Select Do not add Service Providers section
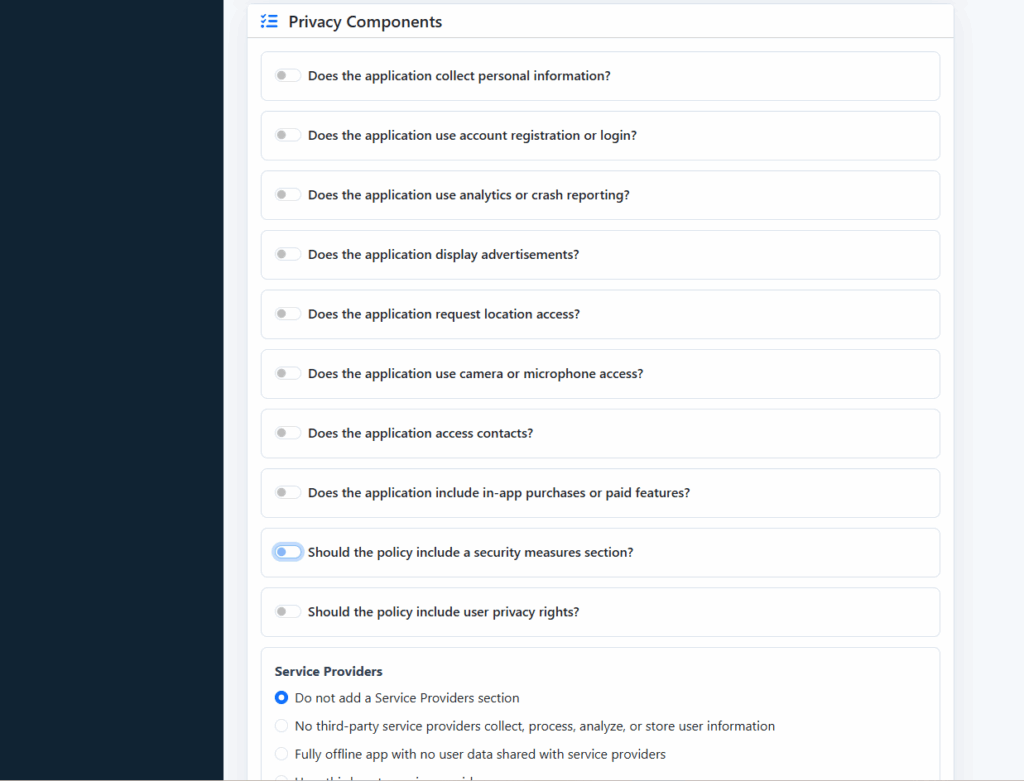Image resolution: width=1024 pixels, height=781 pixels. pyautogui.click(x=281, y=698)
